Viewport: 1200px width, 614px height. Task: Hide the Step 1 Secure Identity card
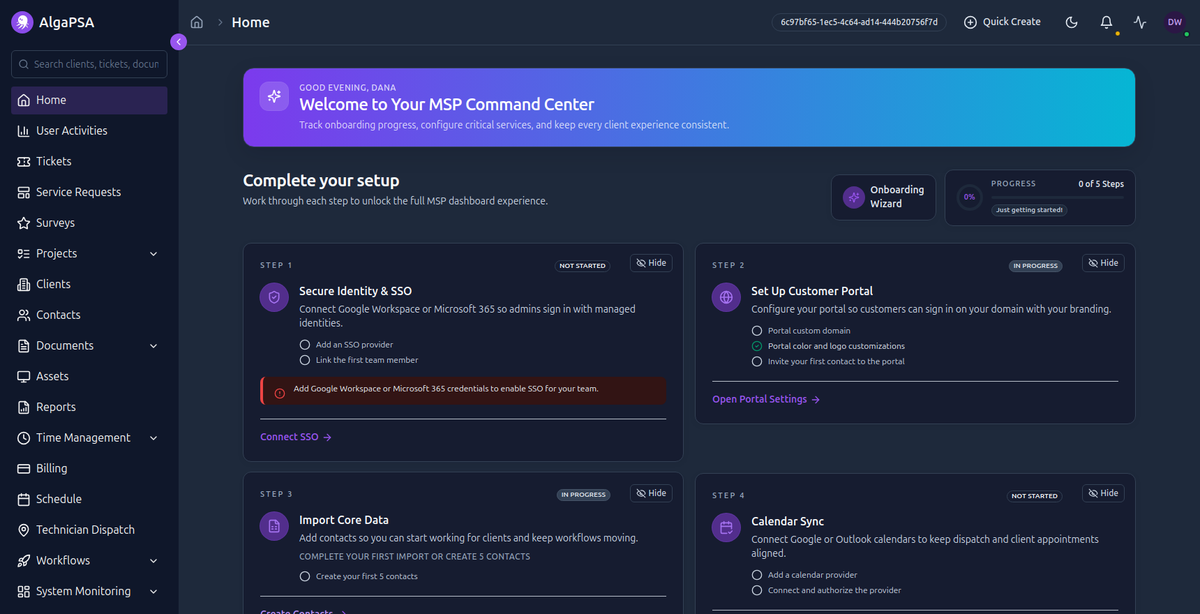(x=651, y=263)
